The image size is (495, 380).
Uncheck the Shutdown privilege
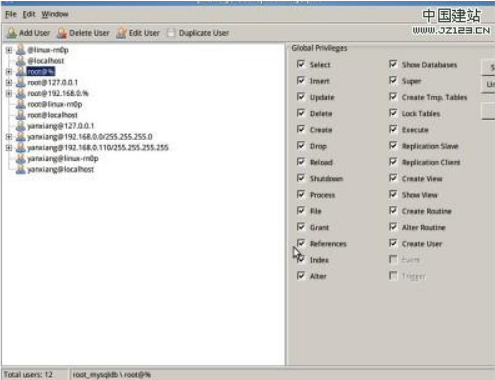click(x=301, y=178)
